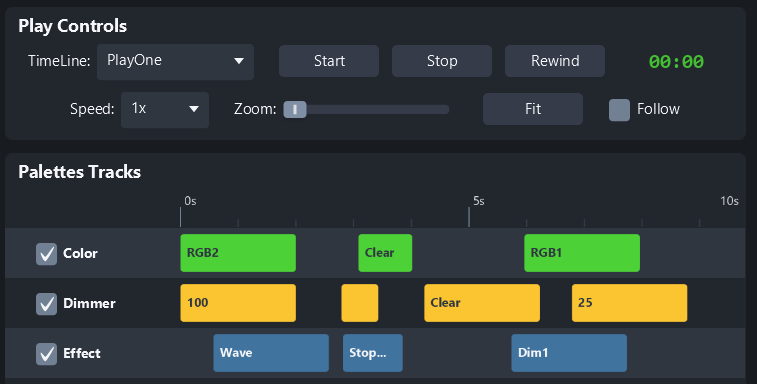Screen dimensions: 757x384
Task: Select the RGB1 color clip
Action: pyautogui.click(x=582, y=253)
